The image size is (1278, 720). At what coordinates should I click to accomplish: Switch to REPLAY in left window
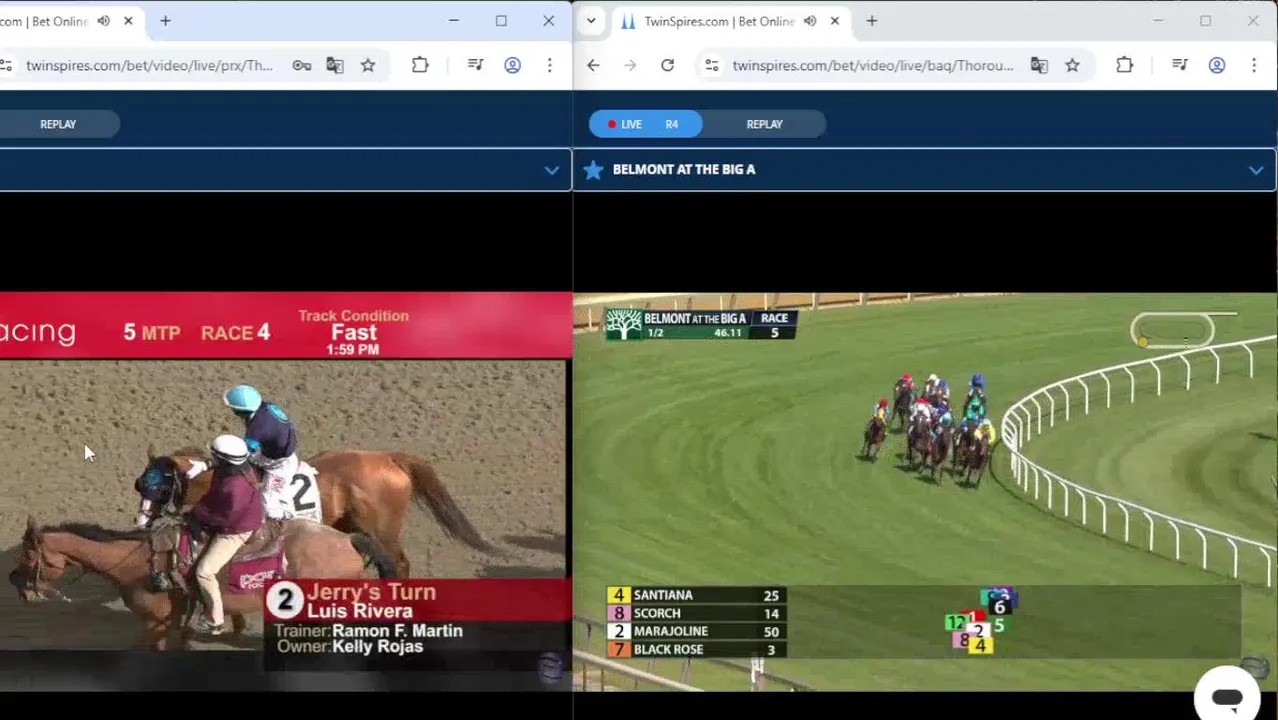[x=58, y=124]
